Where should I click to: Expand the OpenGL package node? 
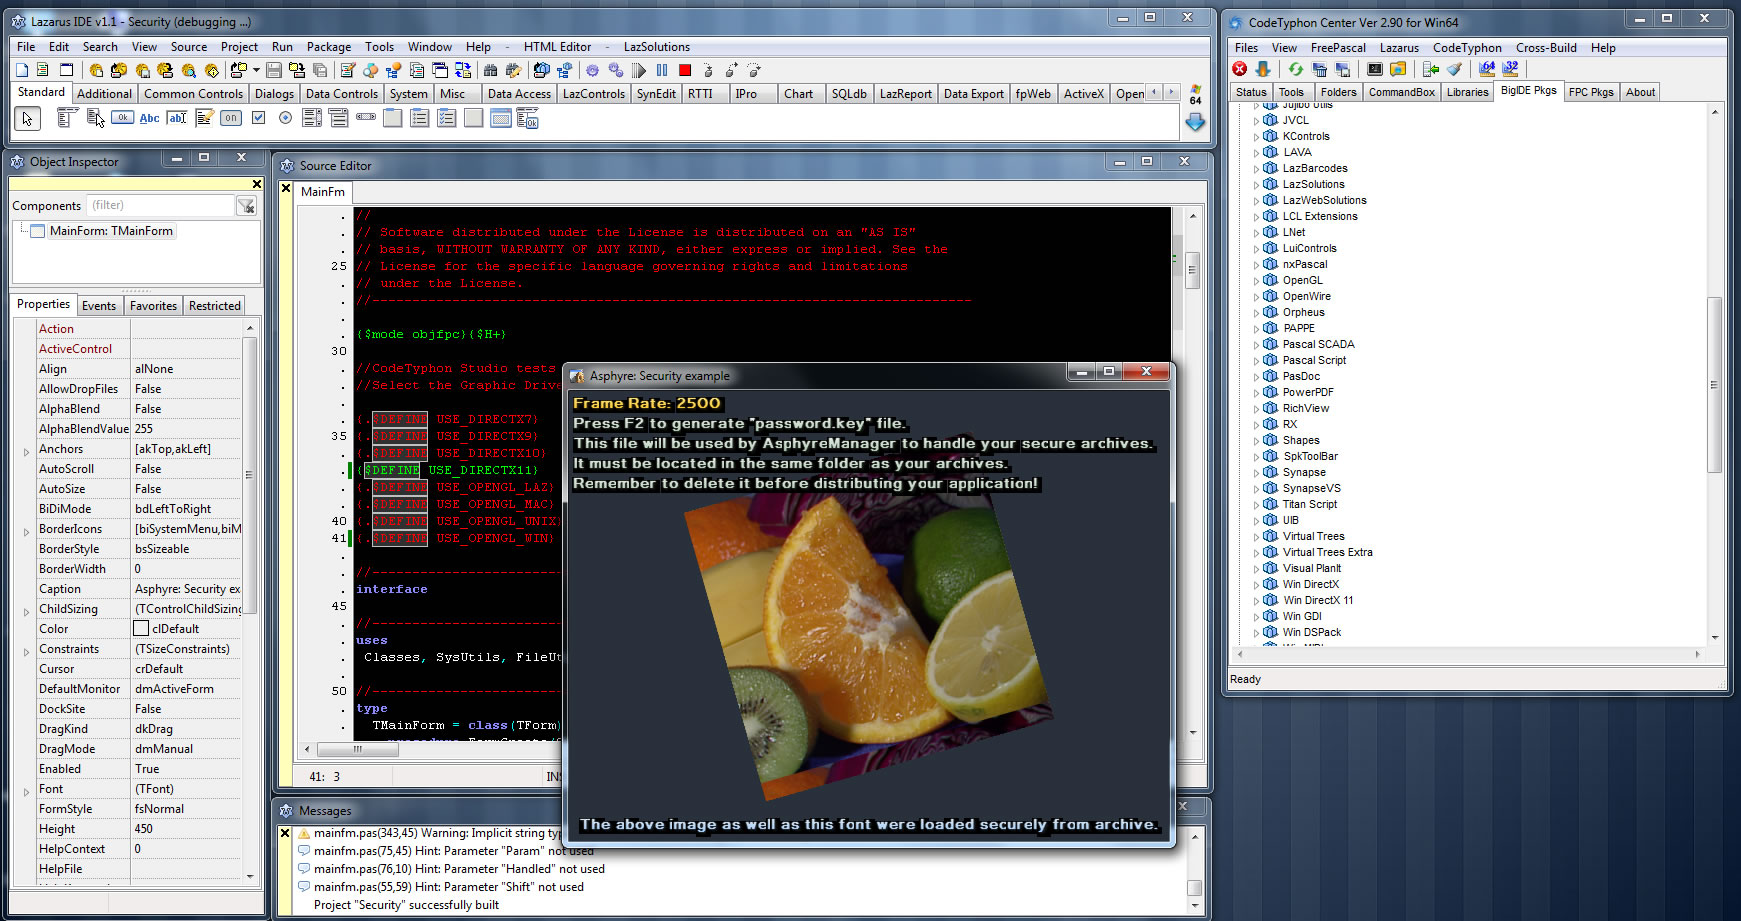click(1257, 280)
